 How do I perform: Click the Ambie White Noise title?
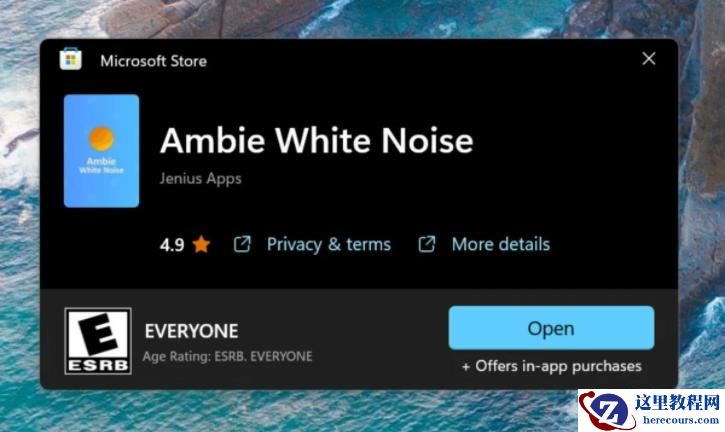317,140
